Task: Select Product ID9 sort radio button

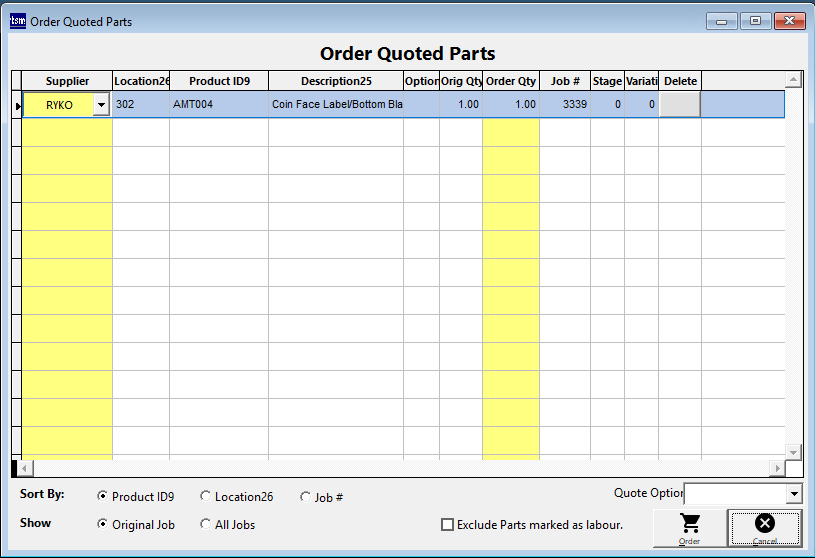Action: (103, 497)
